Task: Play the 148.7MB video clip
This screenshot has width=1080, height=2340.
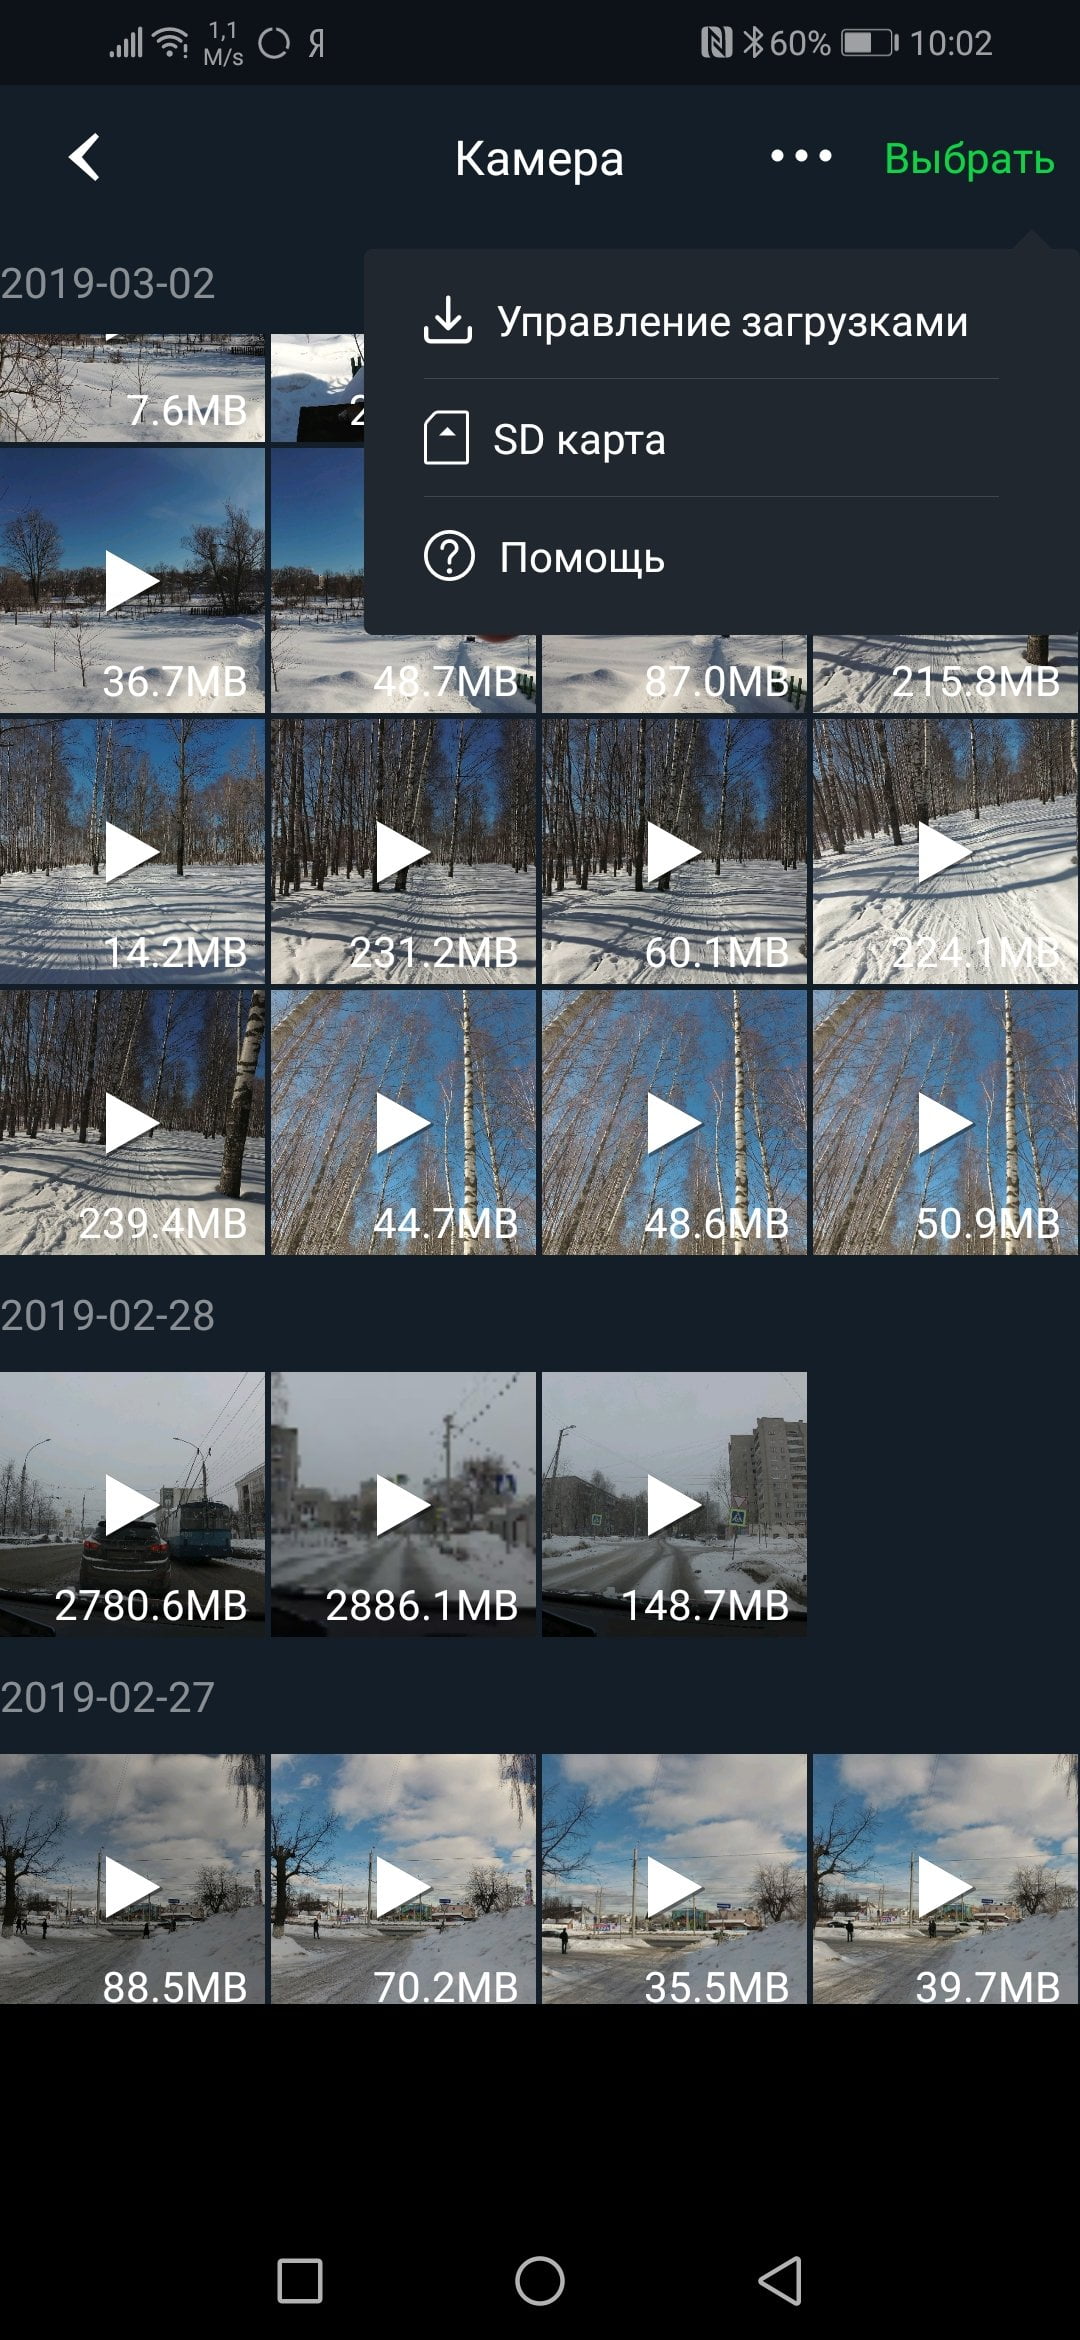Action: point(674,1504)
